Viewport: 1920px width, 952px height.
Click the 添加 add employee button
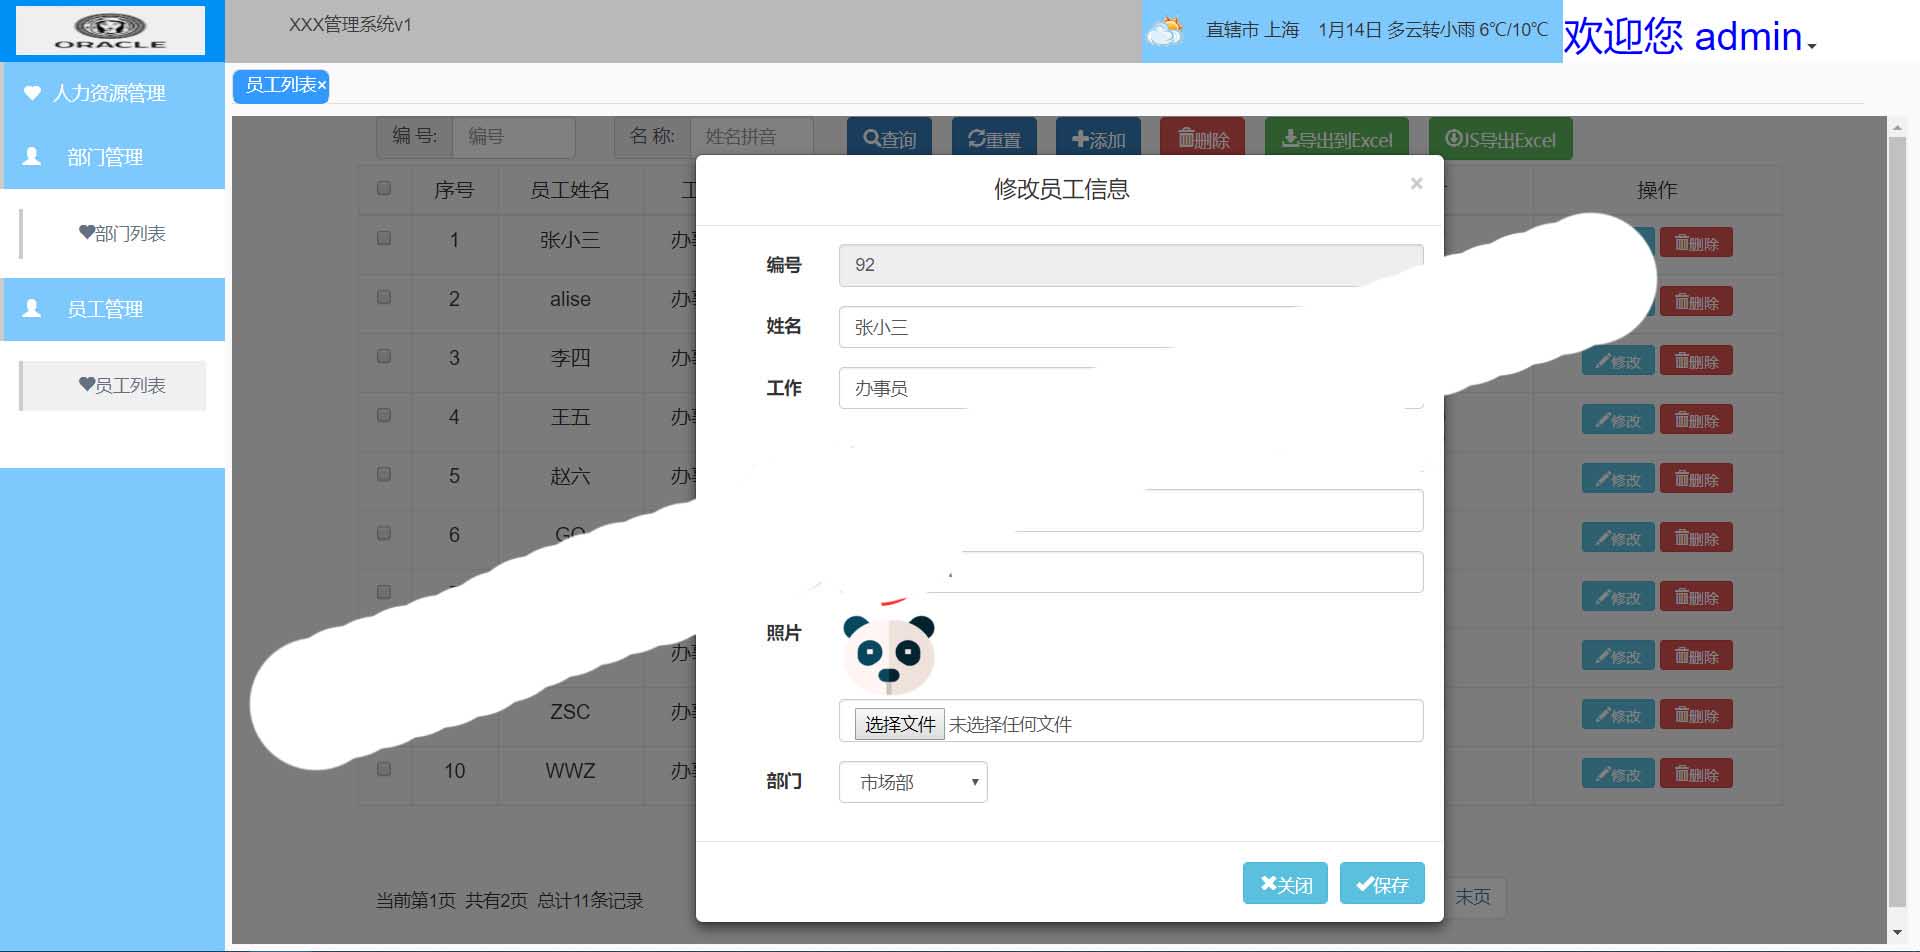[x=1098, y=139]
